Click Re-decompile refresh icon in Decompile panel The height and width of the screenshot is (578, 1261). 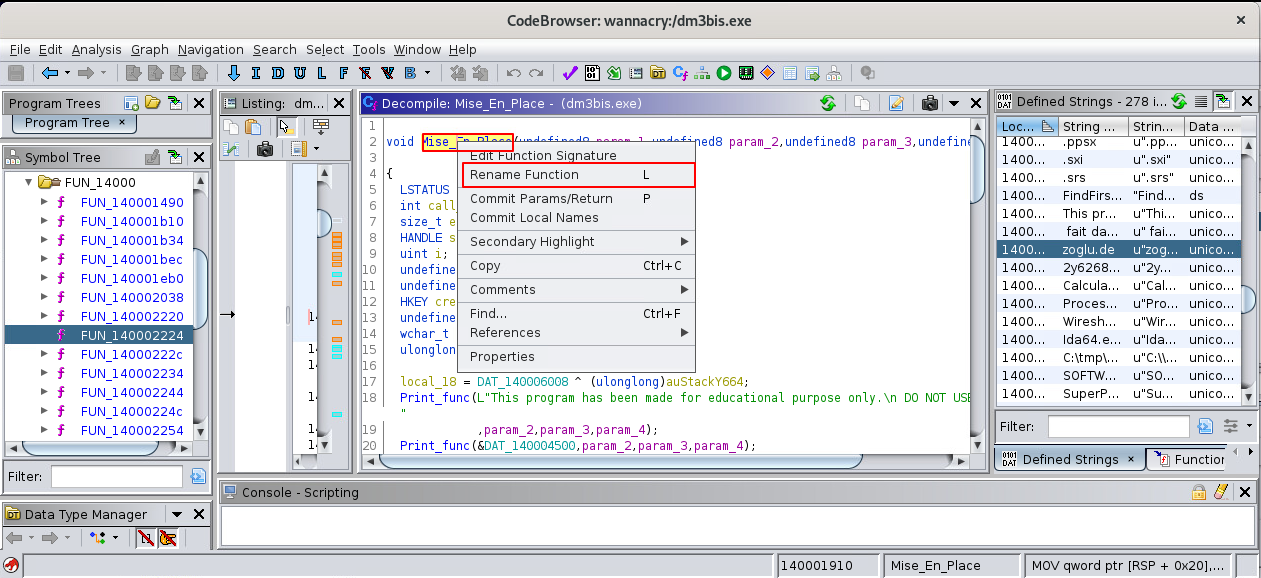point(828,103)
